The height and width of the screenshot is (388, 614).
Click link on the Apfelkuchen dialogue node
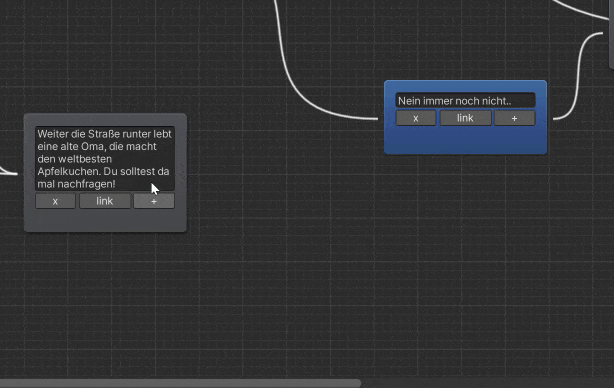[105, 201]
